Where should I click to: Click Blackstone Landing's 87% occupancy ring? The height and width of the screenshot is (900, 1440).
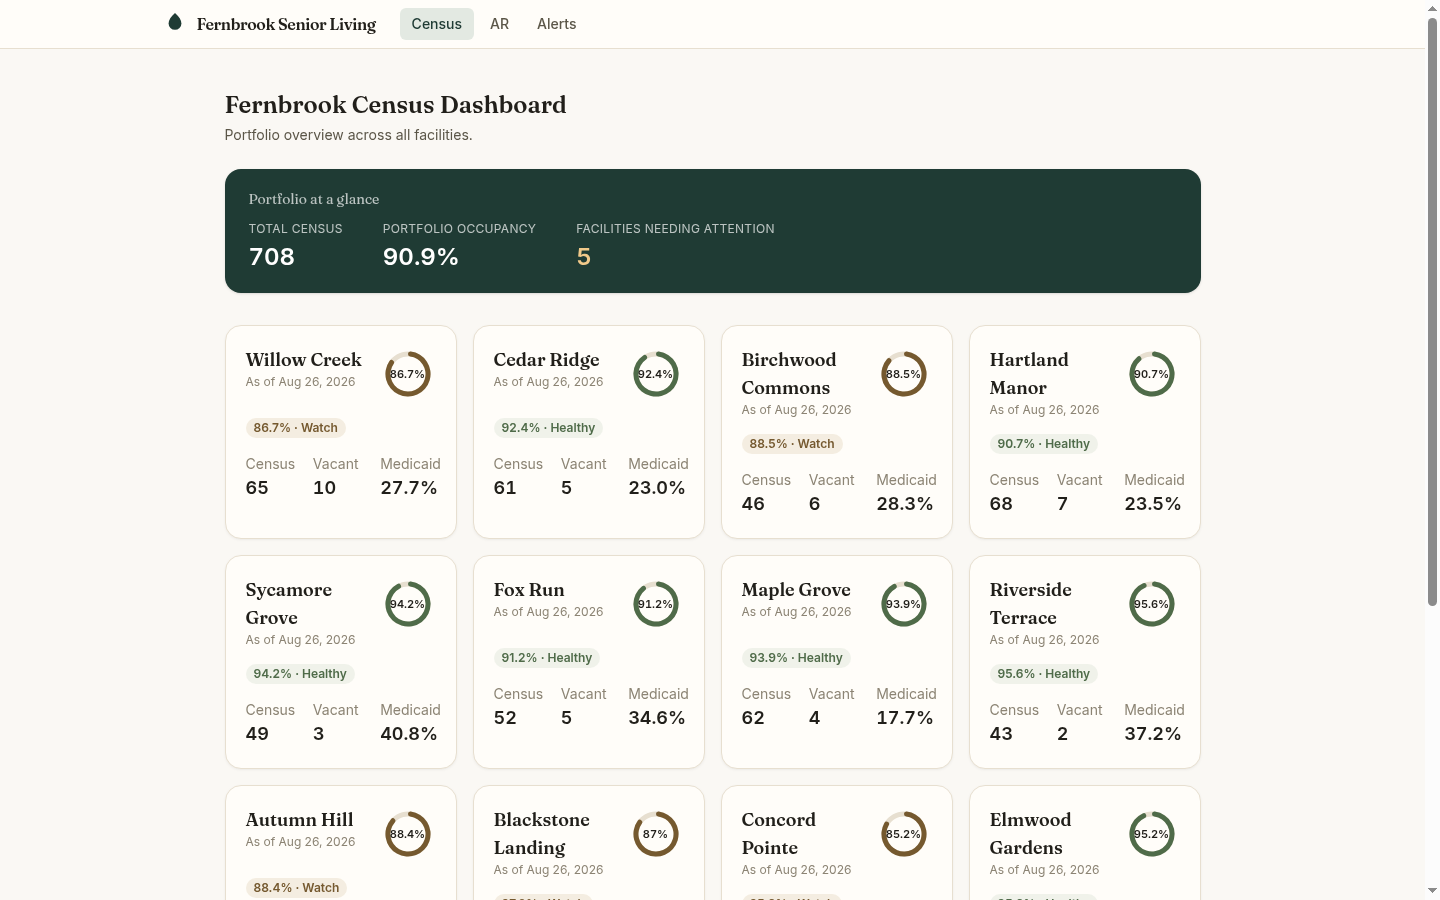(656, 834)
